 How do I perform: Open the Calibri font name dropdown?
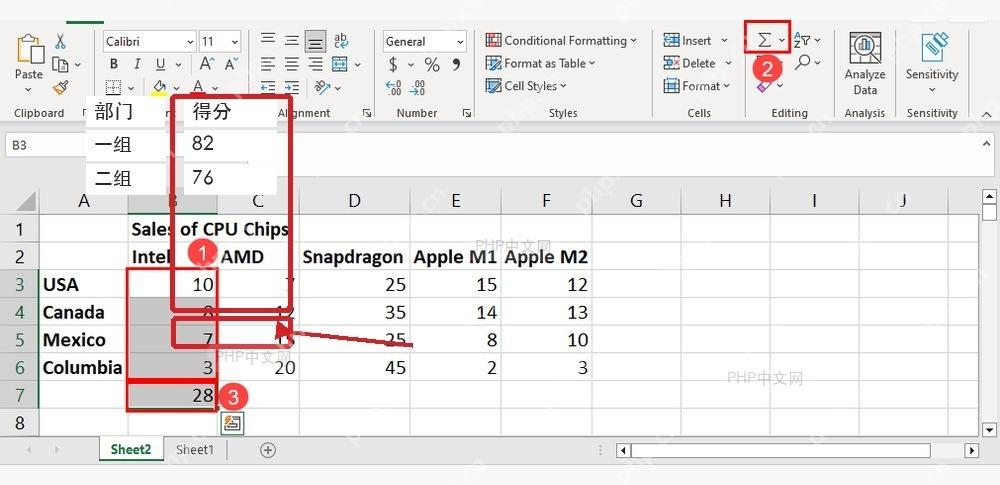pos(190,42)
